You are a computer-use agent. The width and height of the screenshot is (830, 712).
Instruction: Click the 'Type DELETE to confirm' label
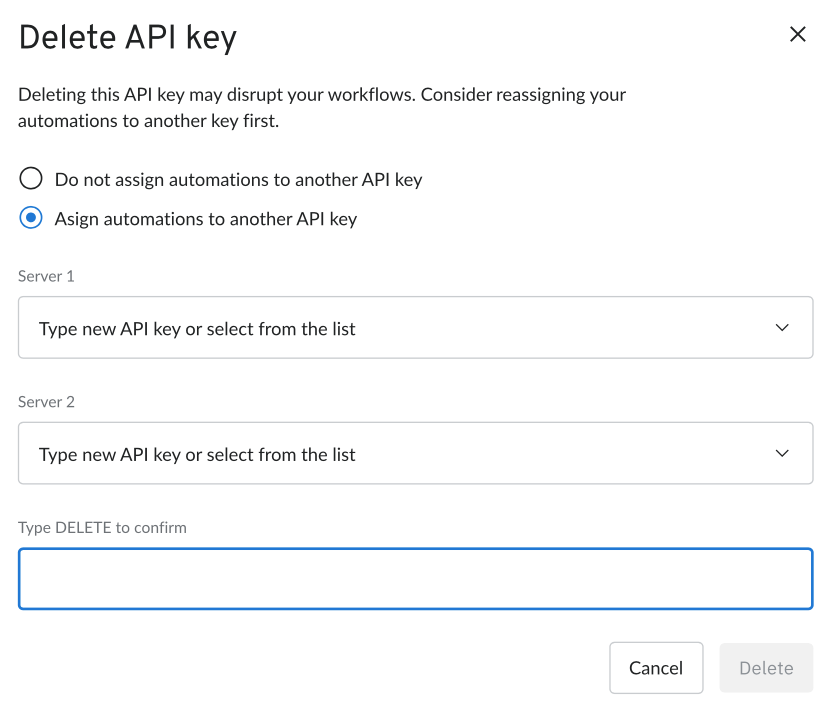tap(102, 528)
